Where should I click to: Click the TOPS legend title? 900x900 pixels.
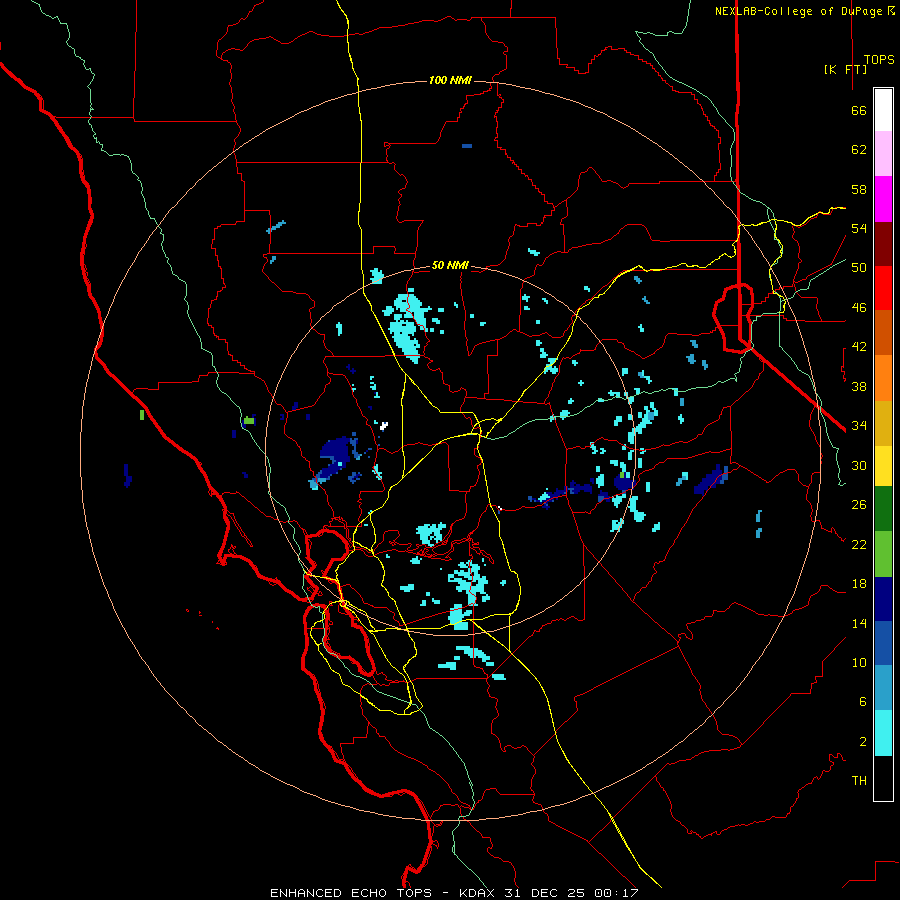tap(879, 59)
